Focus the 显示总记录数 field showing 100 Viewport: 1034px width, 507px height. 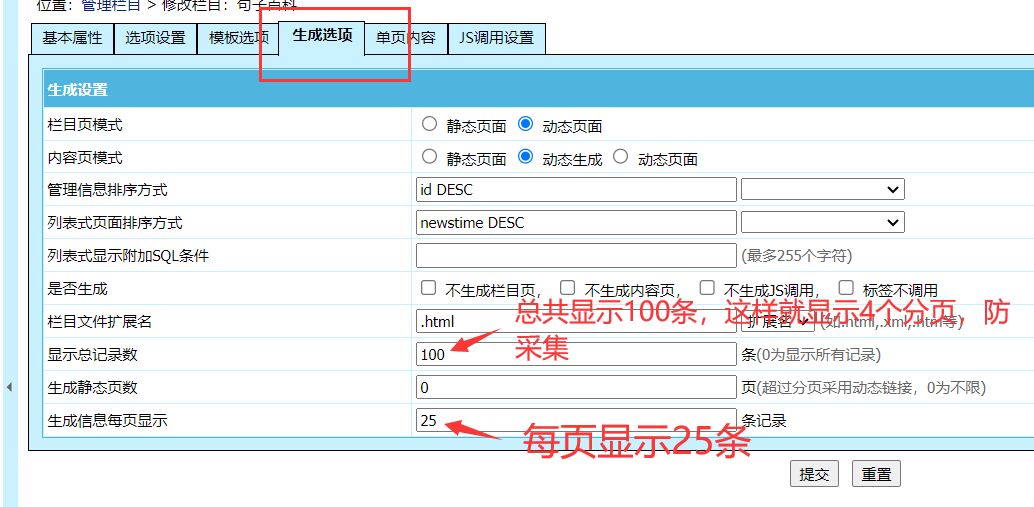tap(576, 354)
